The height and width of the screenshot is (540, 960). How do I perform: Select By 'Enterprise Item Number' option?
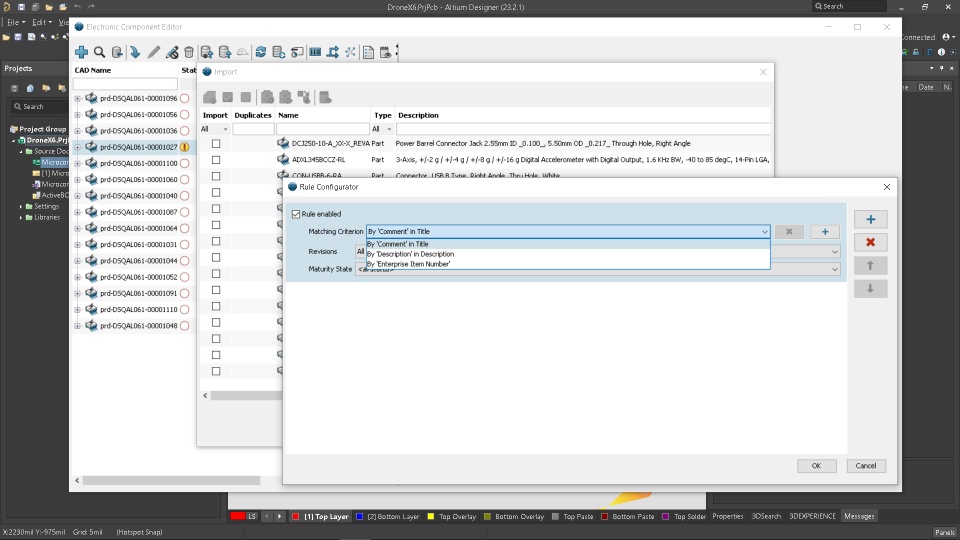click(568, 264)
